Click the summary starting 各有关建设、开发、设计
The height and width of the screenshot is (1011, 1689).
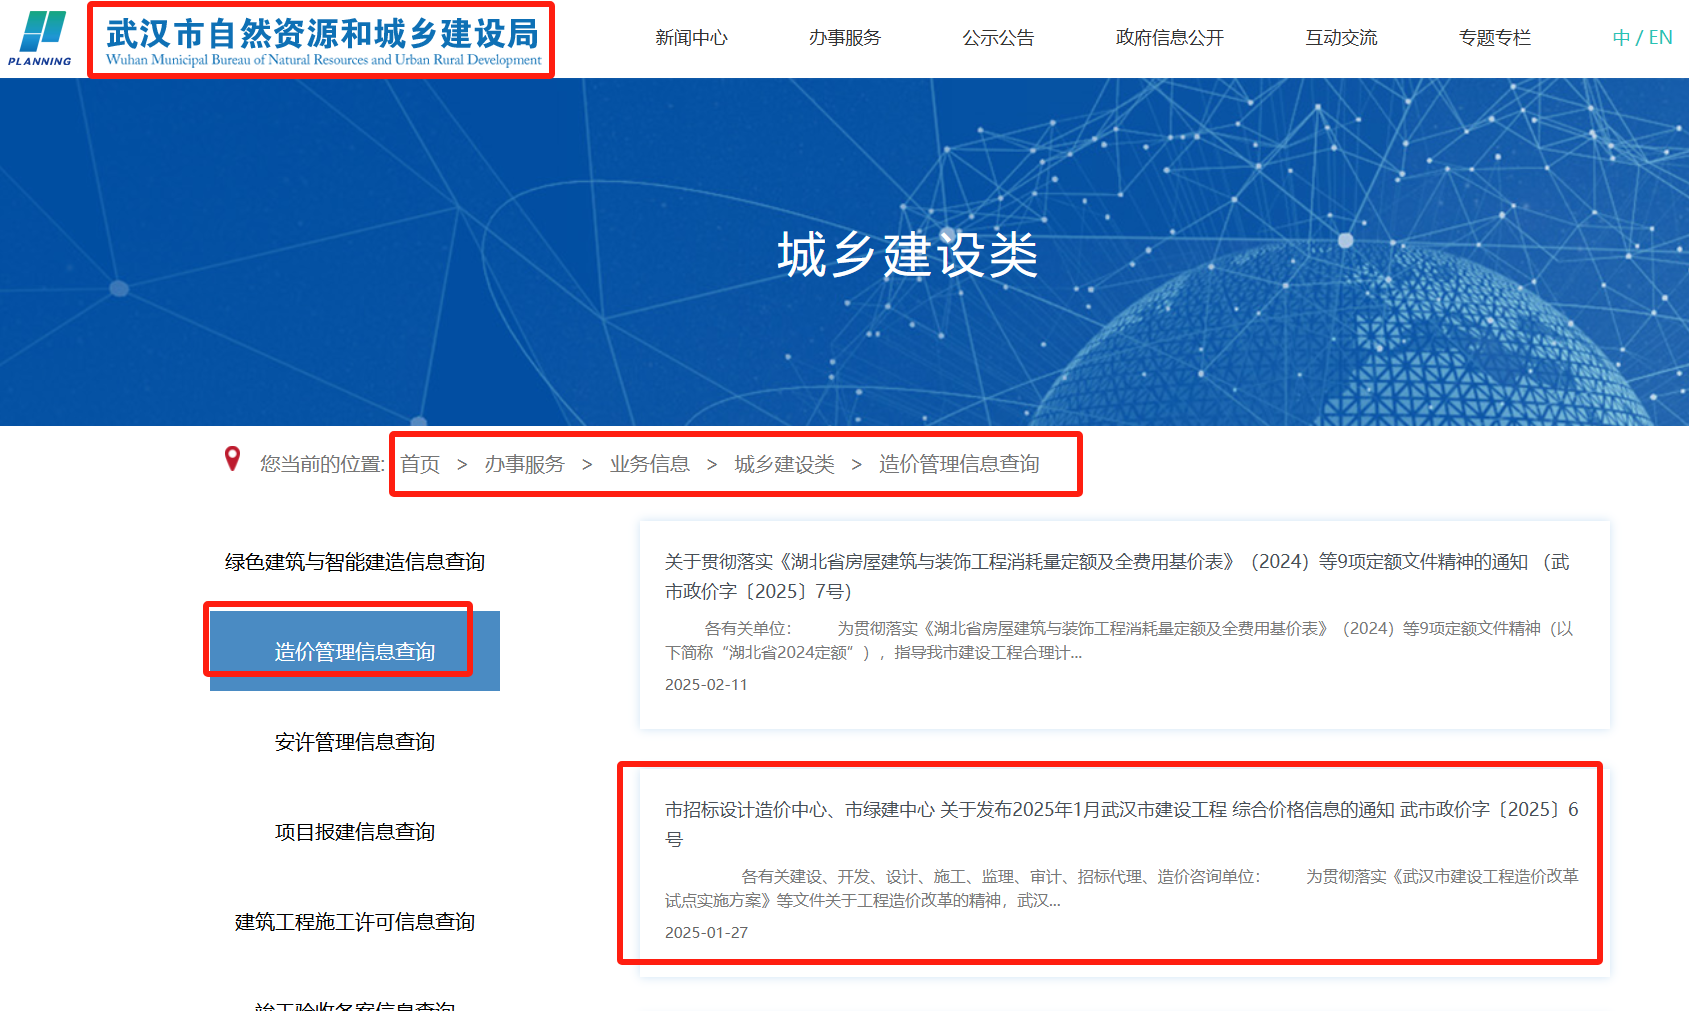click(1122, 888)
